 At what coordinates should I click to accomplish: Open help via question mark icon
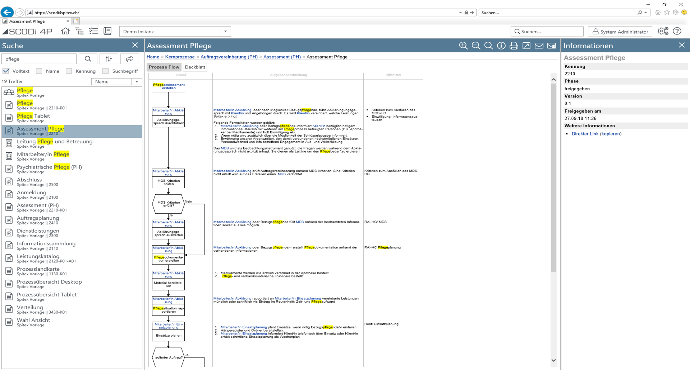point(677,31)
